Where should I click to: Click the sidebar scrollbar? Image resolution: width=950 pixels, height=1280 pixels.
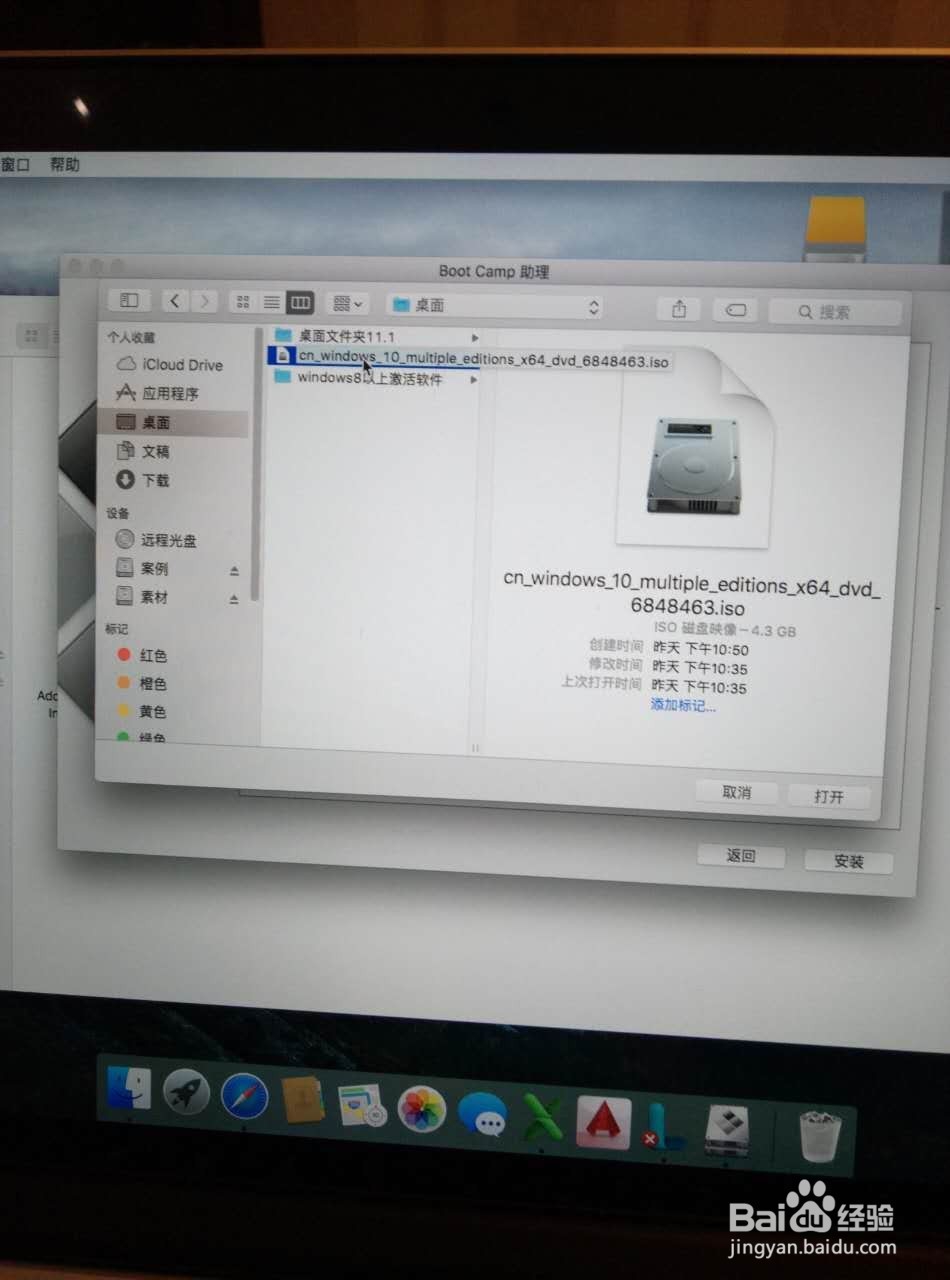tap(255, 462)
